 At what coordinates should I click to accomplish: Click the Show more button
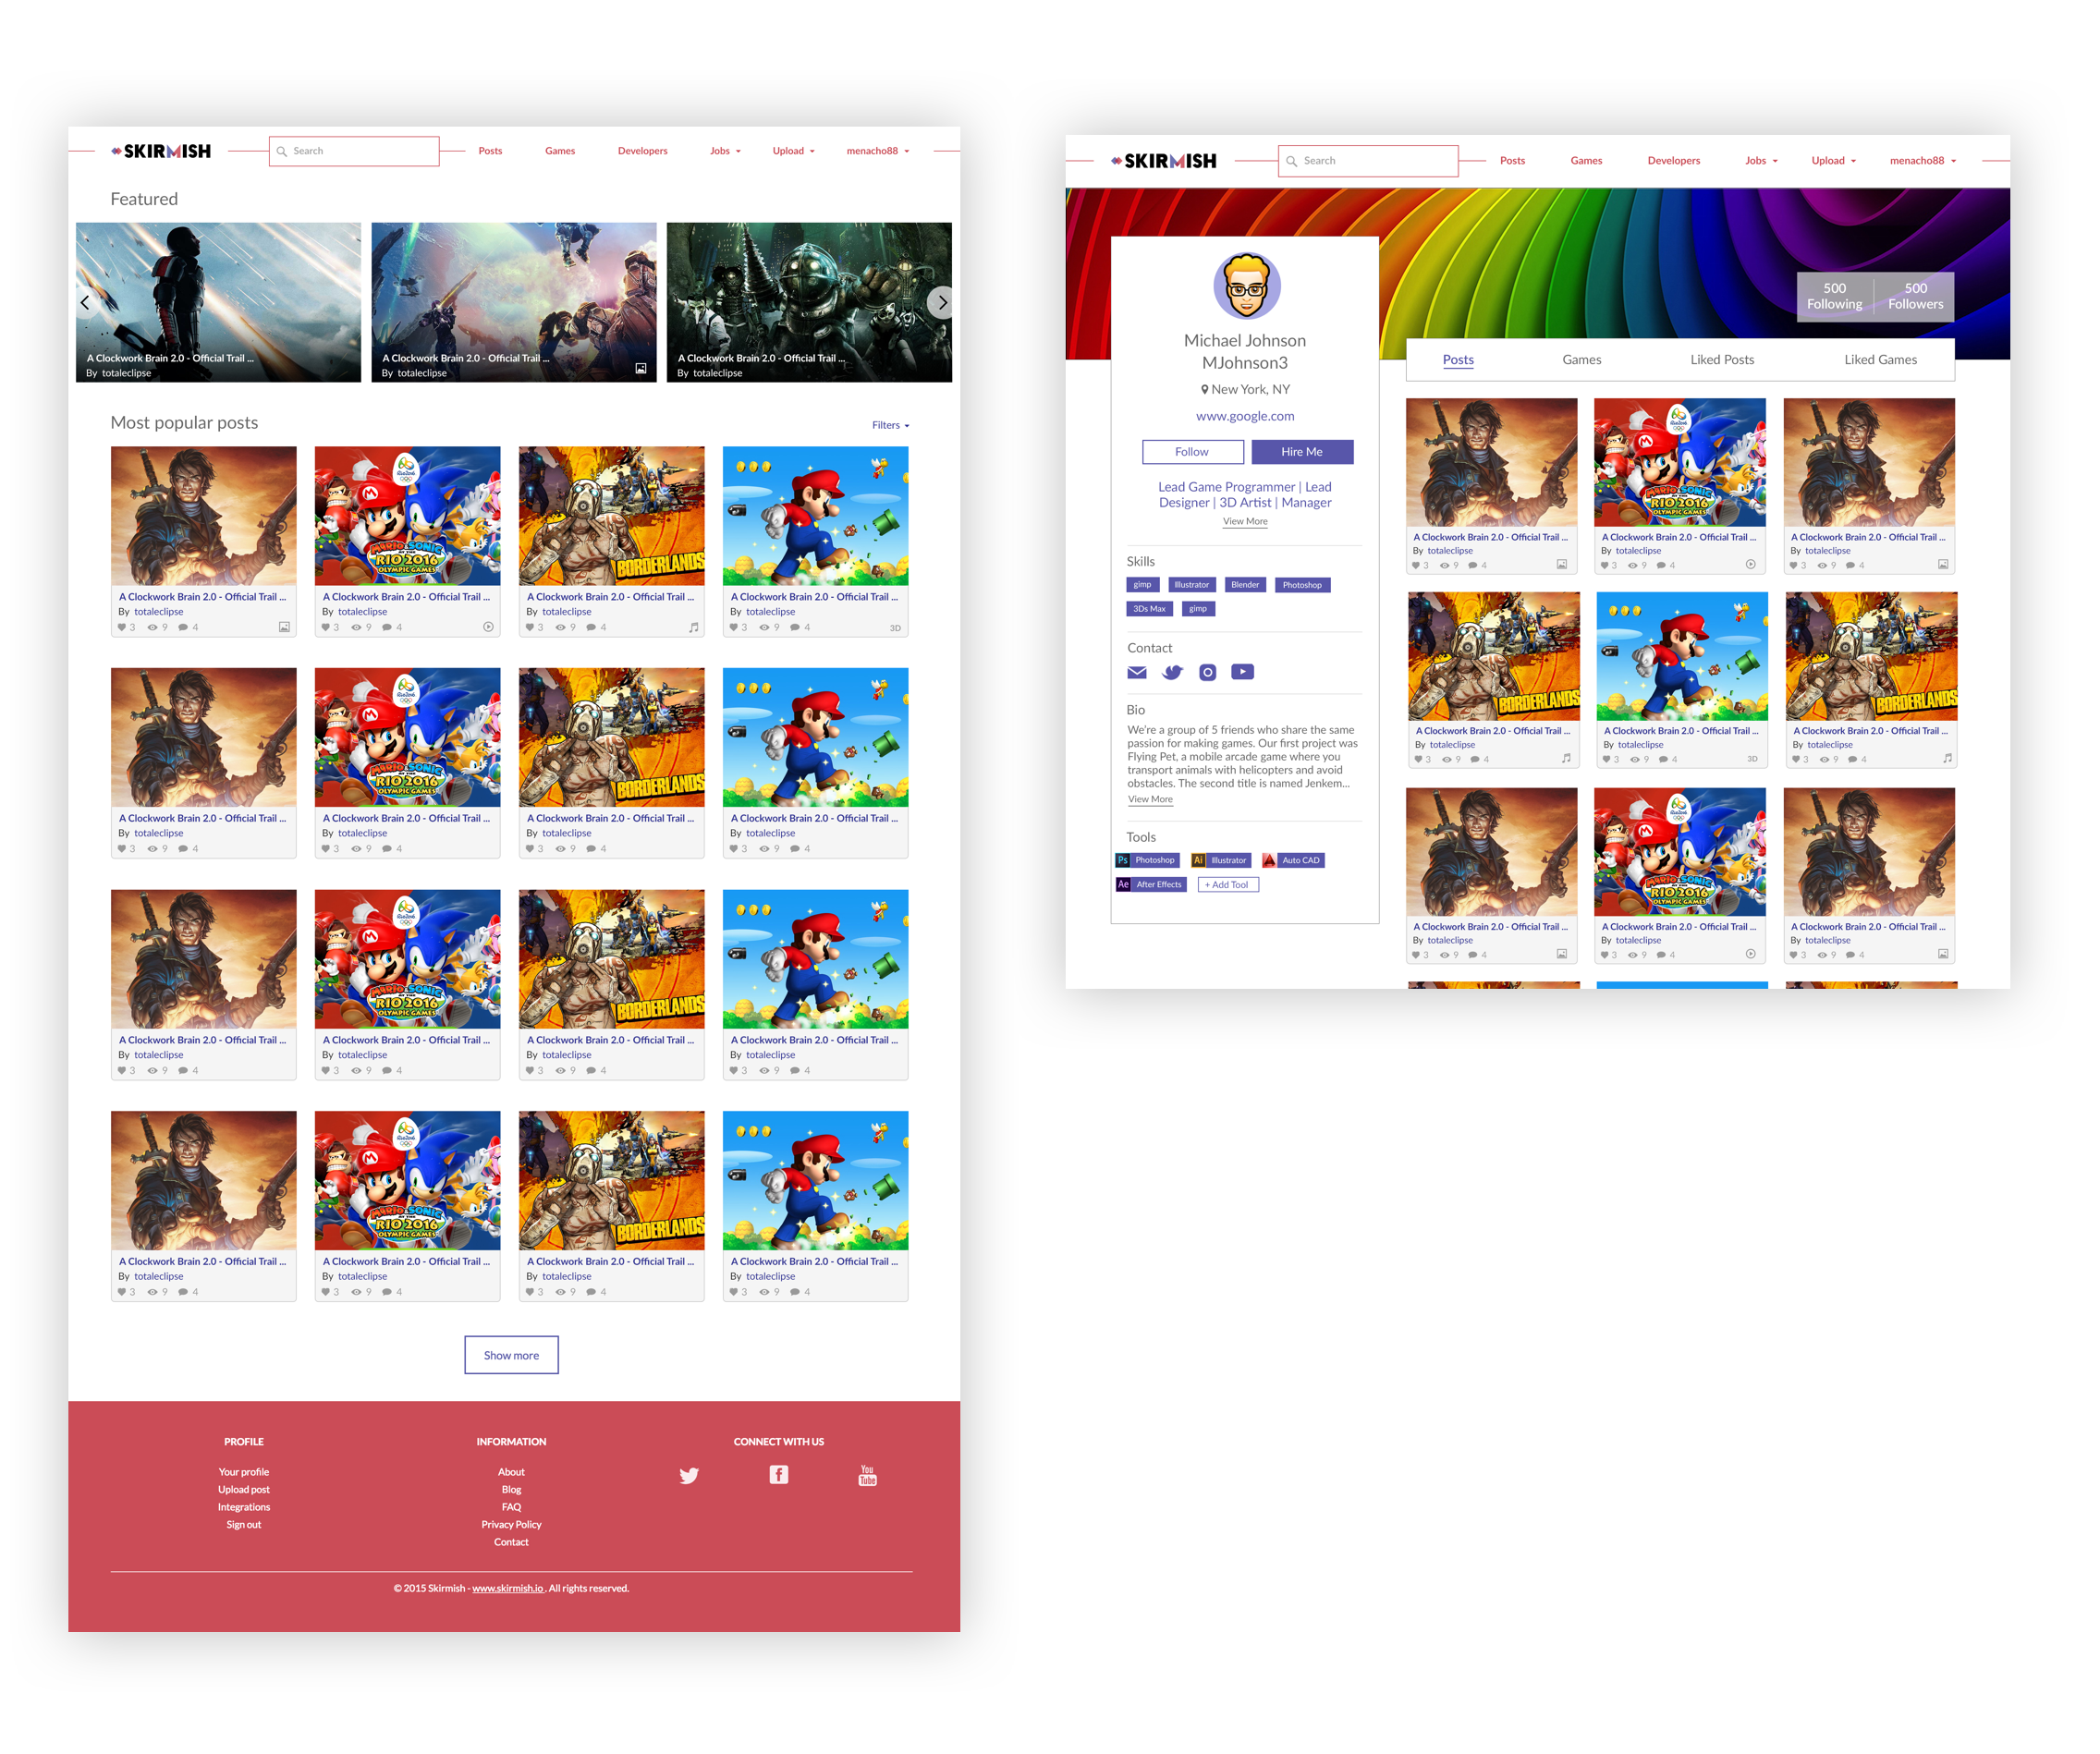[511, 1355]
